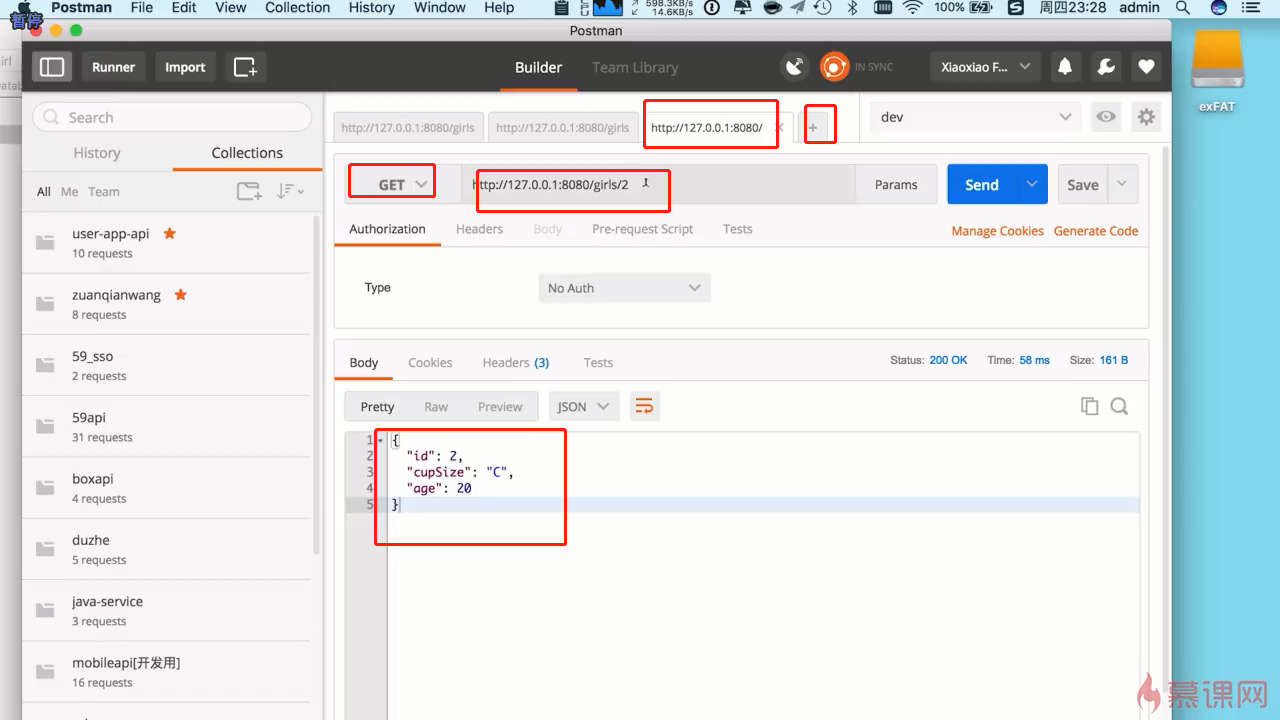This screenshot has width=1280, height=720.
Task: Open the response Cookies tab
Action: coord(430,362)
